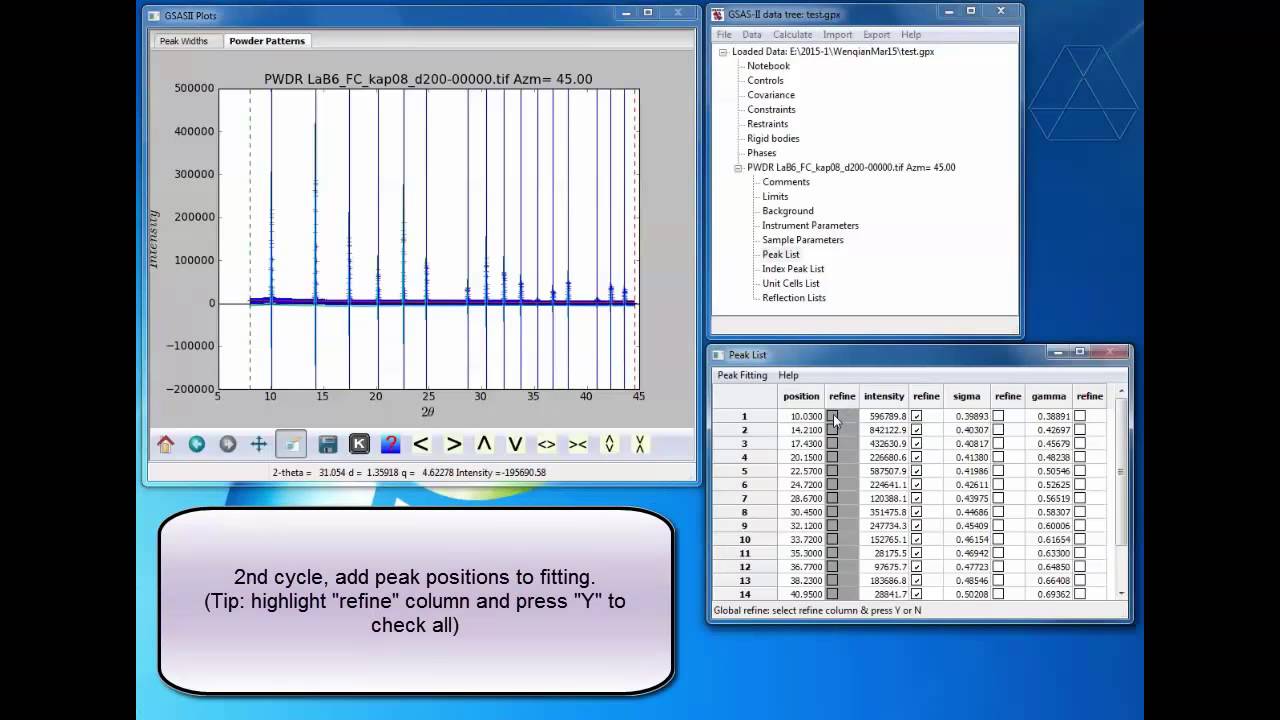Shift plot down with V icon
The image size is (1280, 720).
[x=515, y=444]
